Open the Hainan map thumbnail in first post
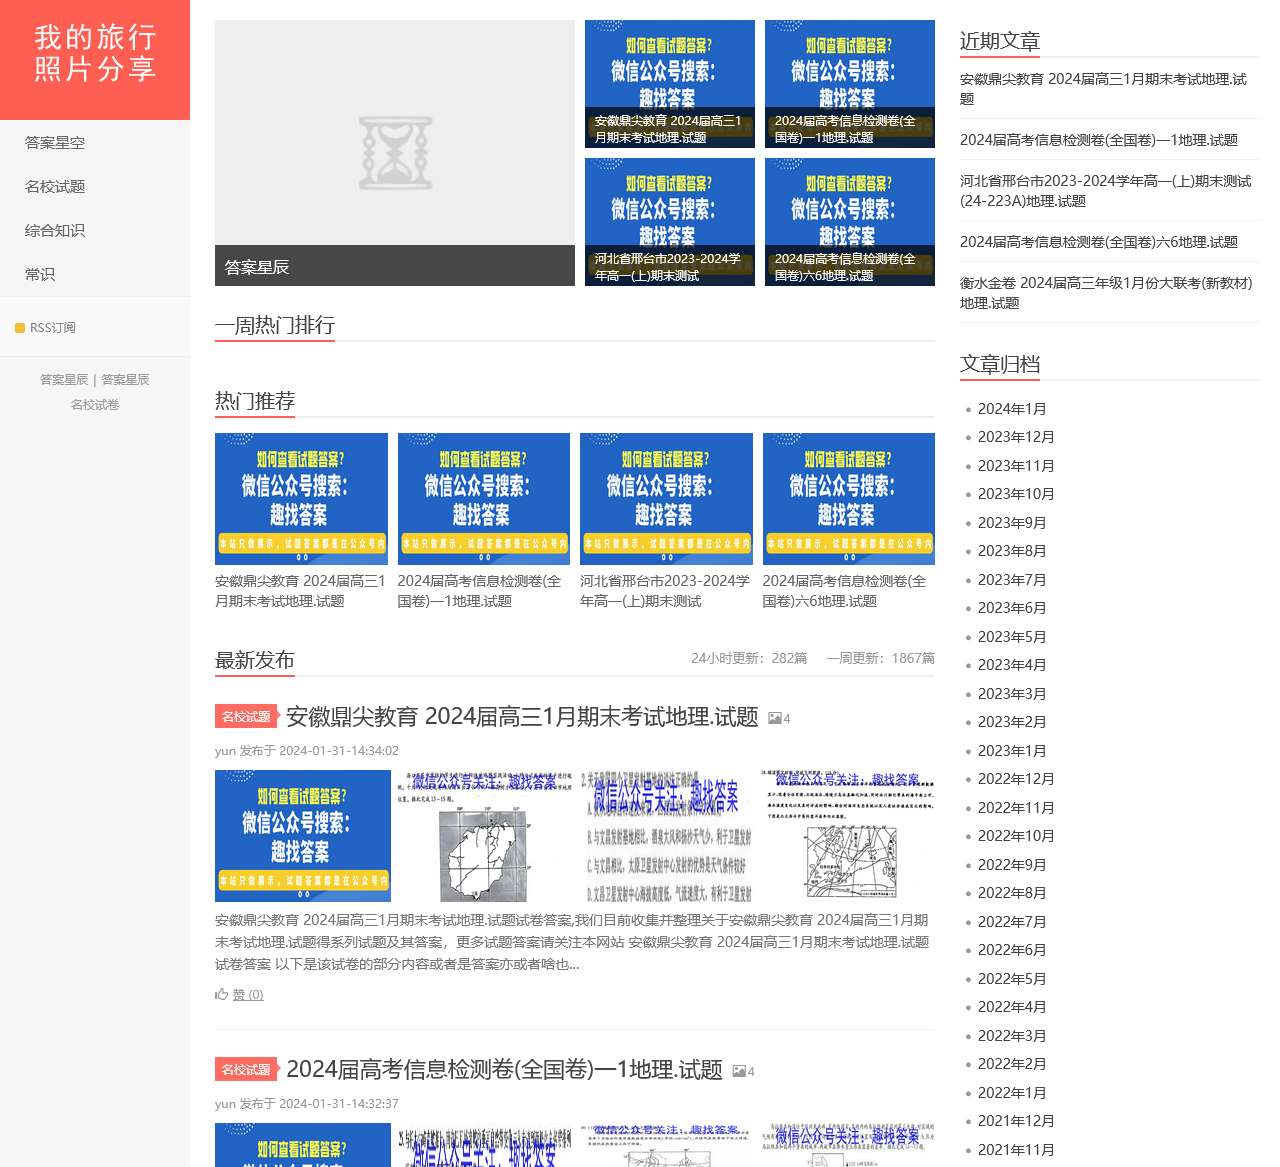The image size is (1280, 1167). click(484, 836)
